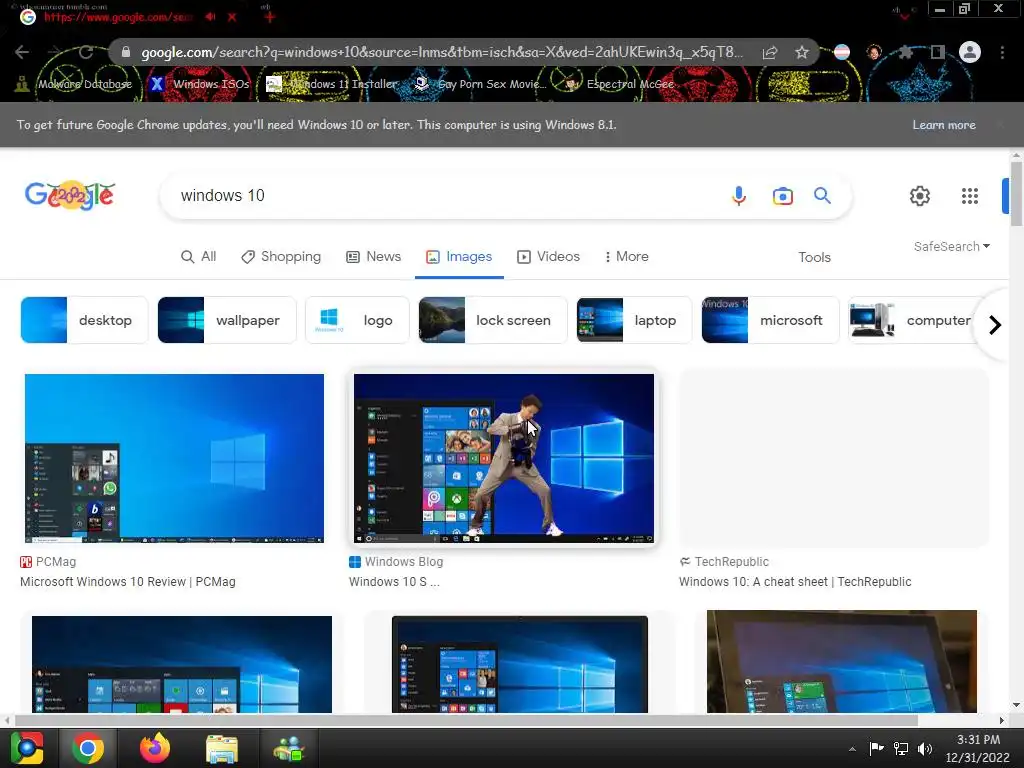Open the side panel icon in the toolbar
The image size is (1024, 768).
coord(938,52)
